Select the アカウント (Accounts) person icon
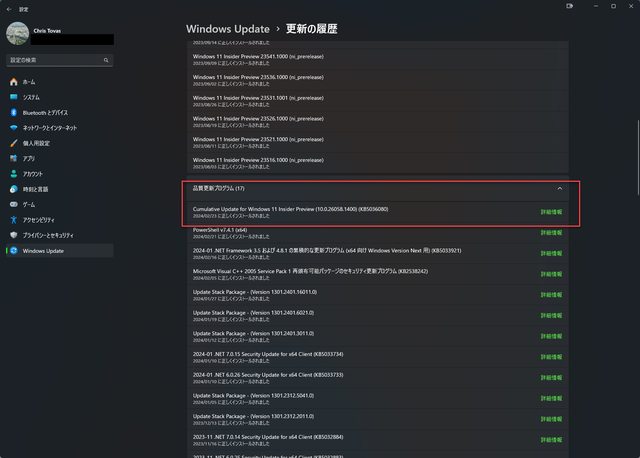 [x=14, y=174]
